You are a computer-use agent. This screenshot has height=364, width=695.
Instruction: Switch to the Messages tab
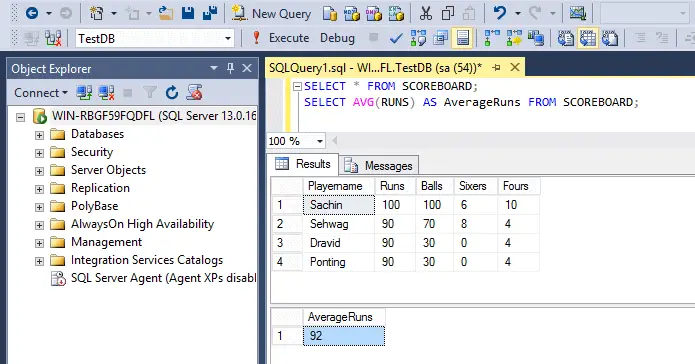tap(379, 166)
